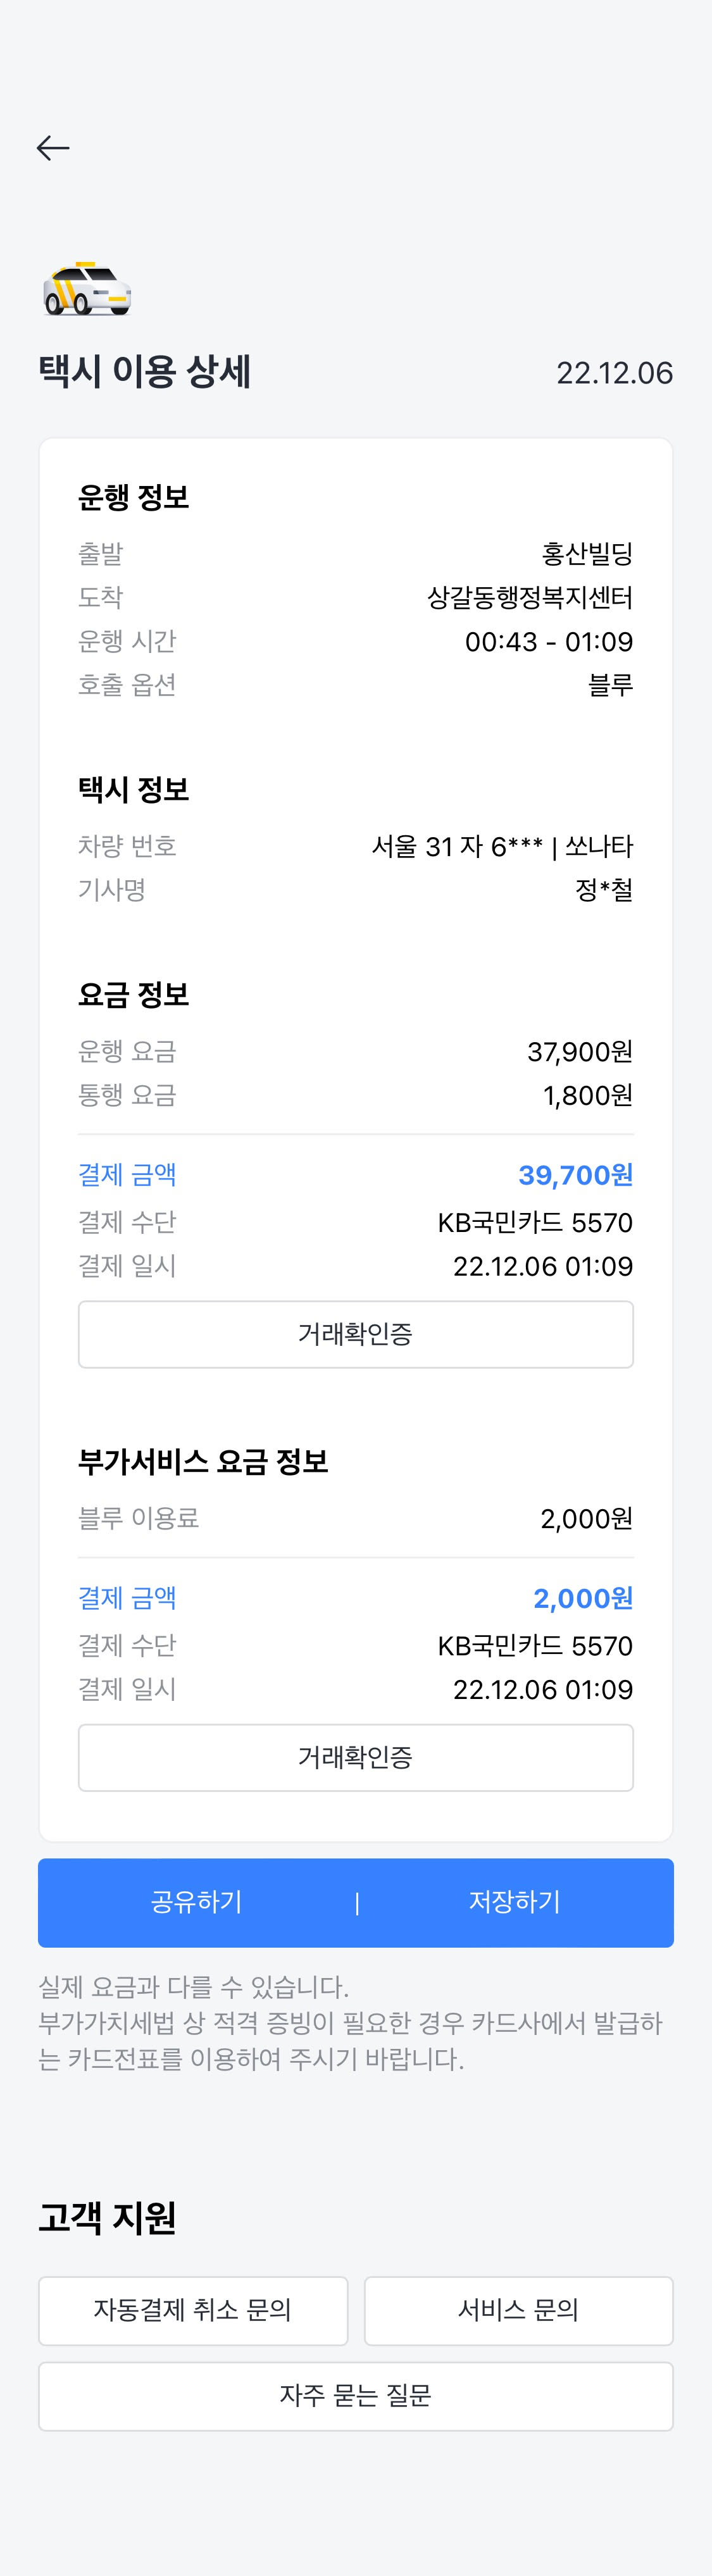Select the arrival location 상갈동행정복지센터
This screenshot has width=712, height=2576.
[x=530, y=598]
